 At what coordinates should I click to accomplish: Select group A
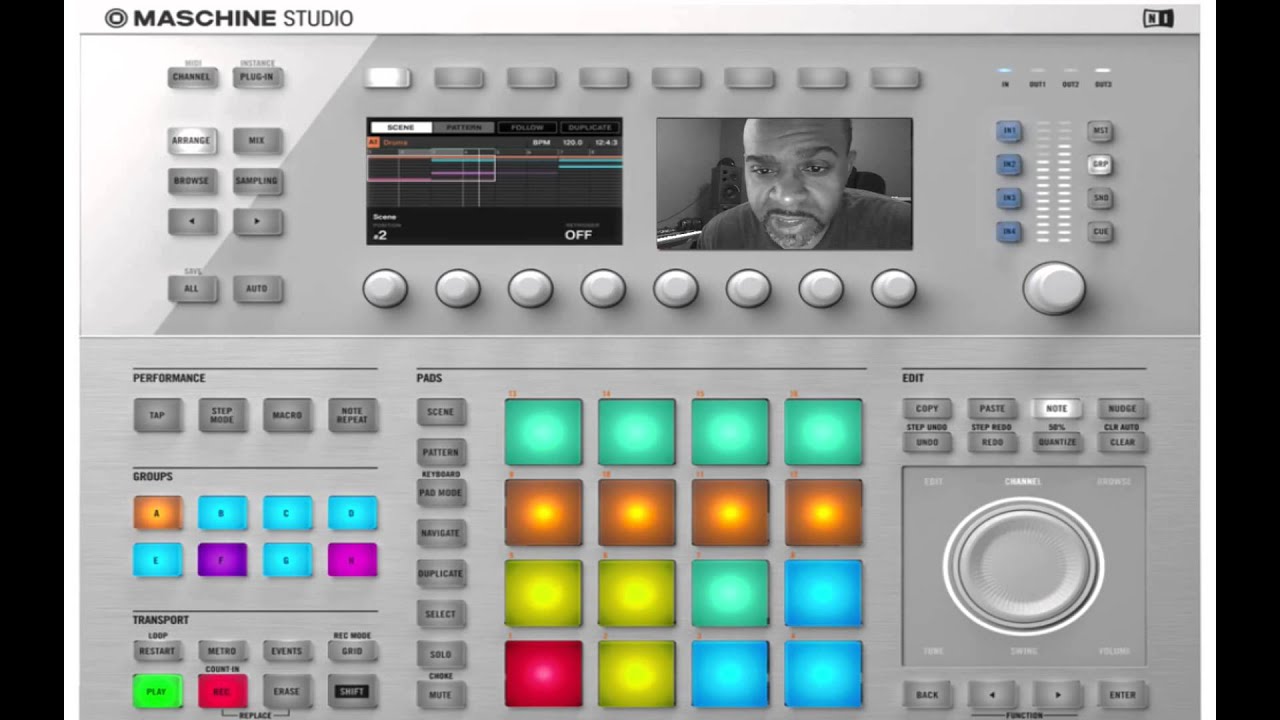pos(157,512)
